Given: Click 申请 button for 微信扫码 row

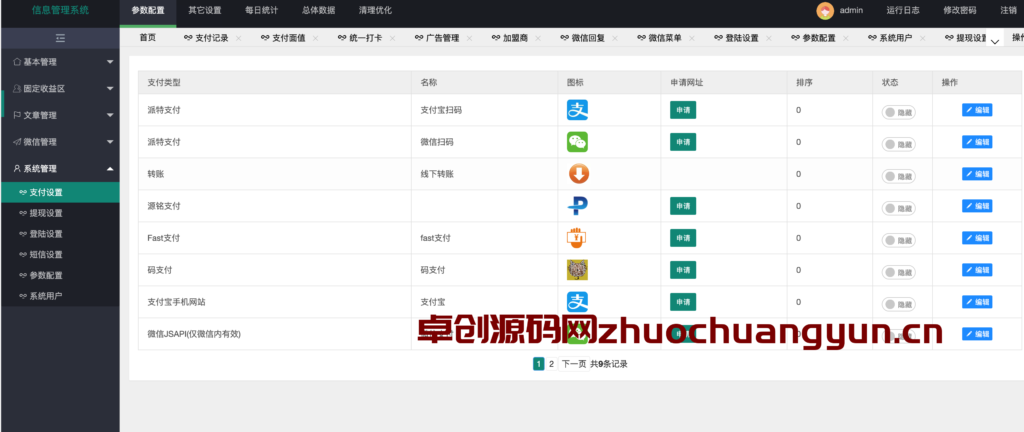Looking at the screenshot, I should click(683, 142).
